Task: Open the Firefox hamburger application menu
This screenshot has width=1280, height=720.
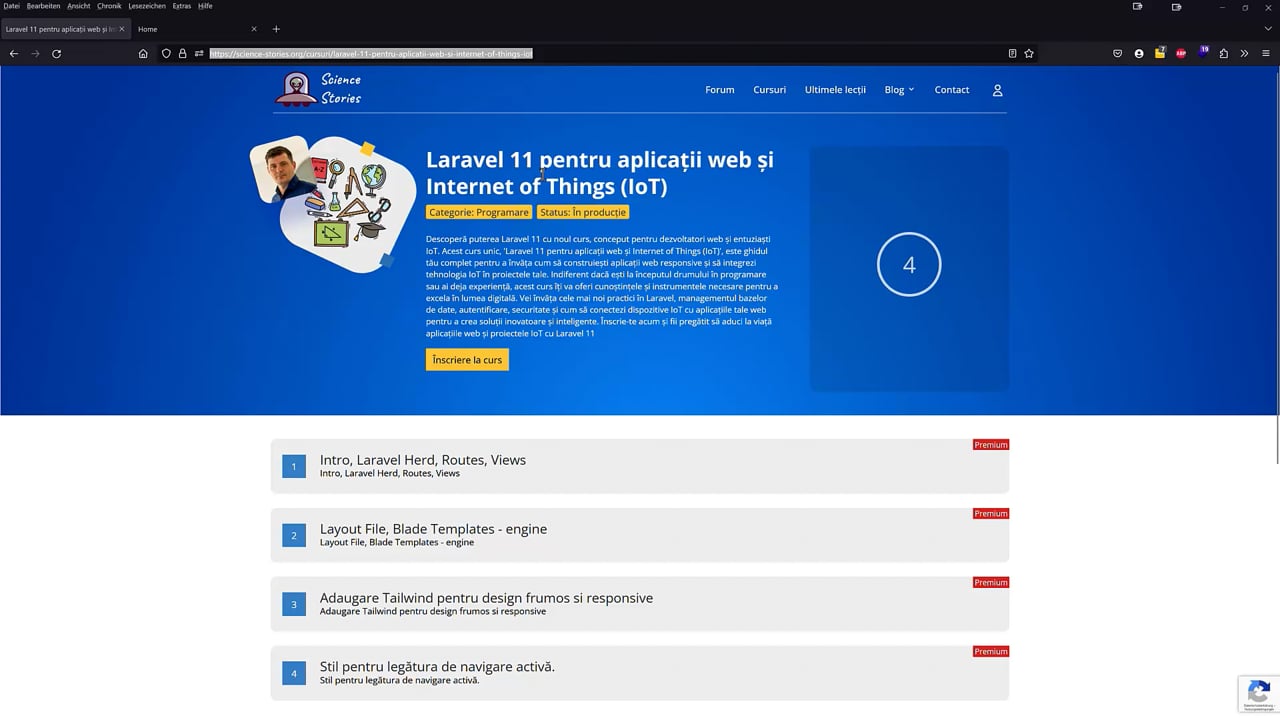Action: pos(1266,54)
